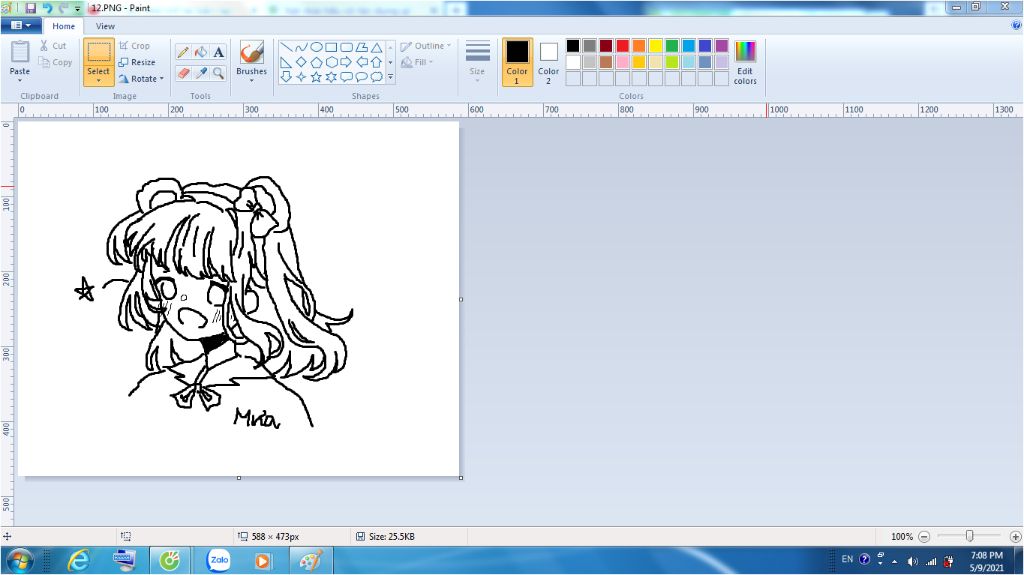Pick the Four-point star shape
This screenshot has width=1024, height=575.
pyautogui.click(x=301, y=77)
